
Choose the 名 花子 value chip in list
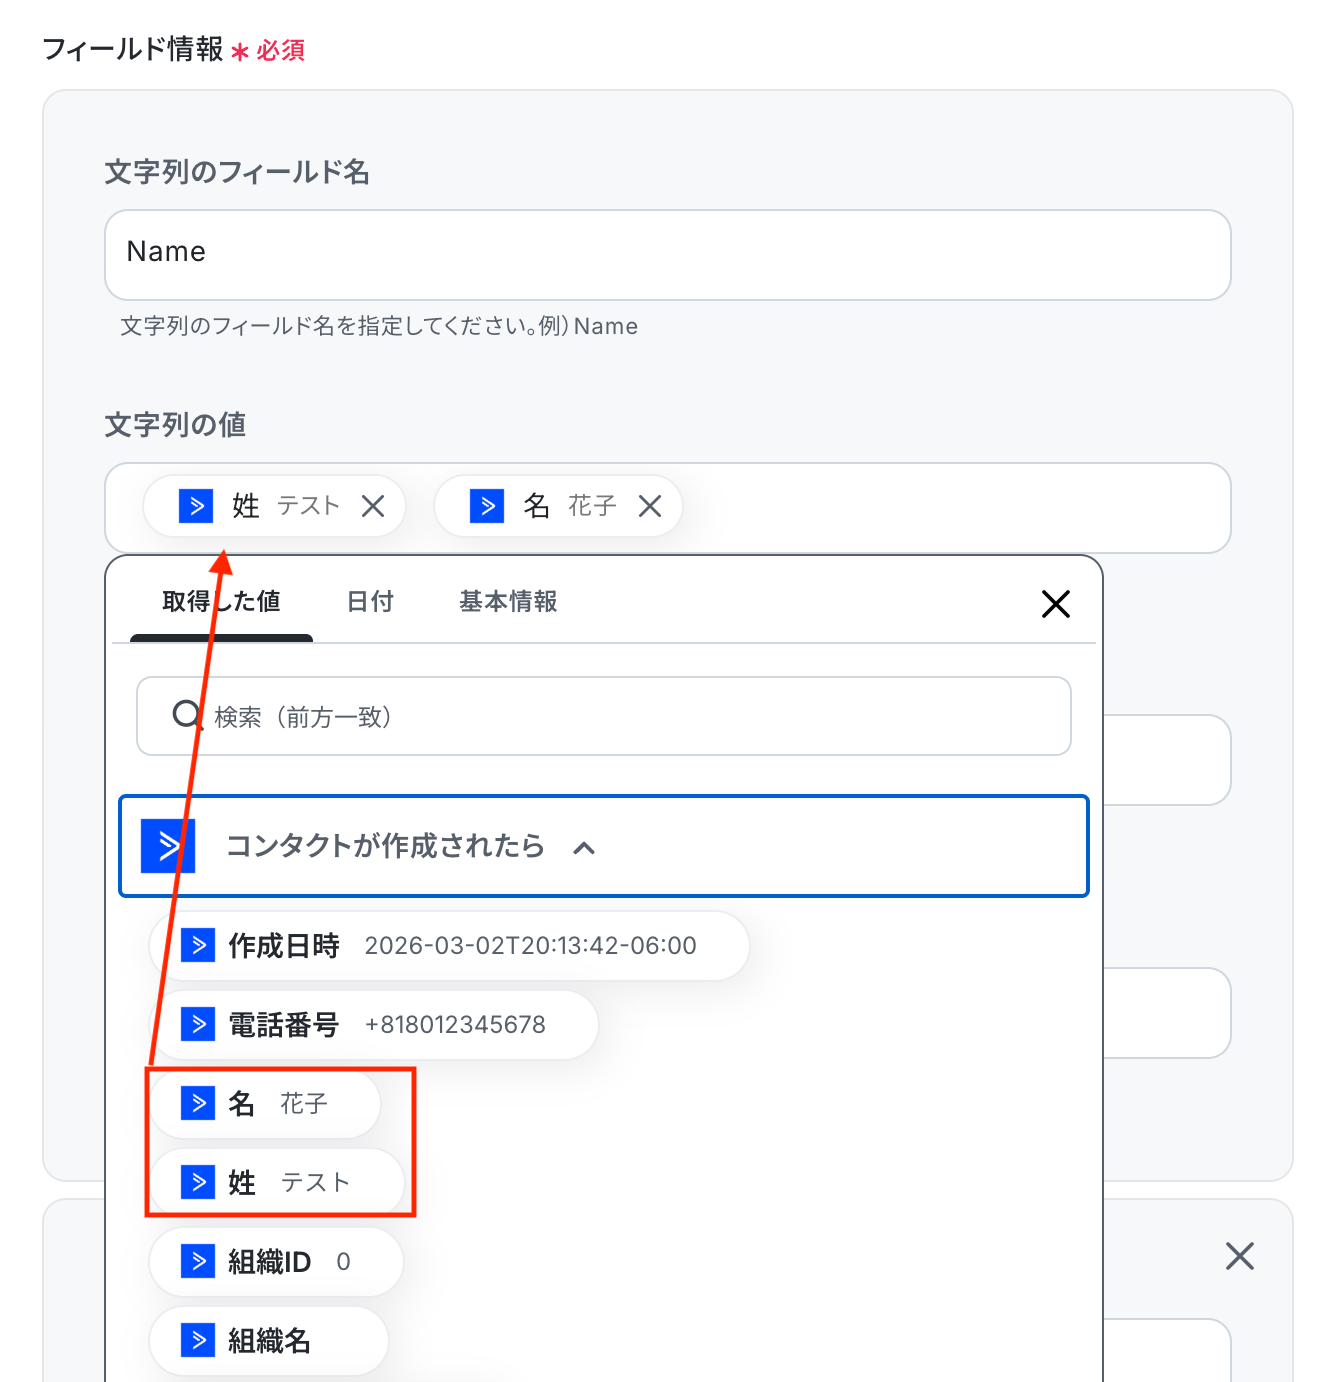(265, 1103)
